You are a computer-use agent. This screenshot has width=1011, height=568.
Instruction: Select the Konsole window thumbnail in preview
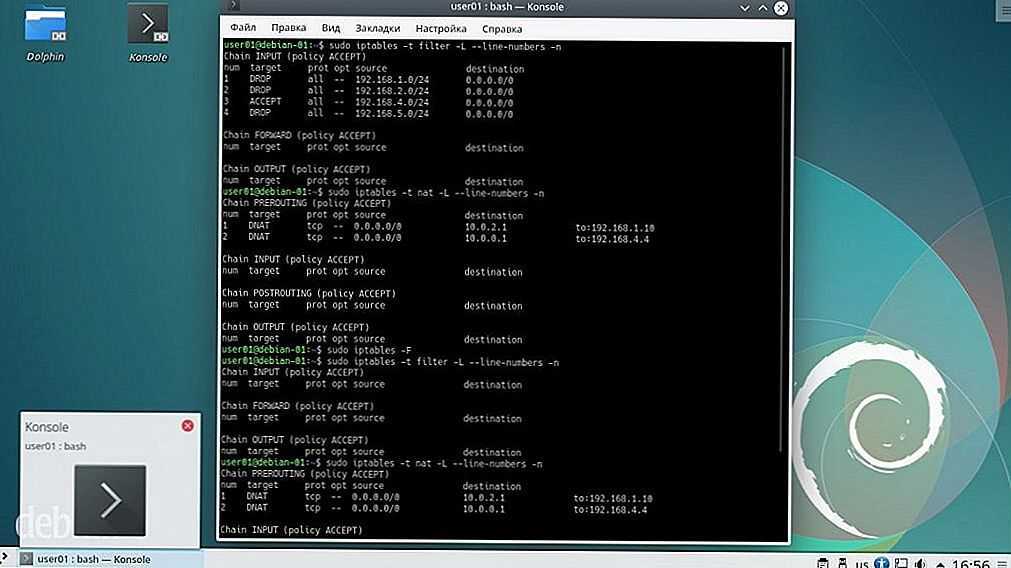tap(110, 500)
